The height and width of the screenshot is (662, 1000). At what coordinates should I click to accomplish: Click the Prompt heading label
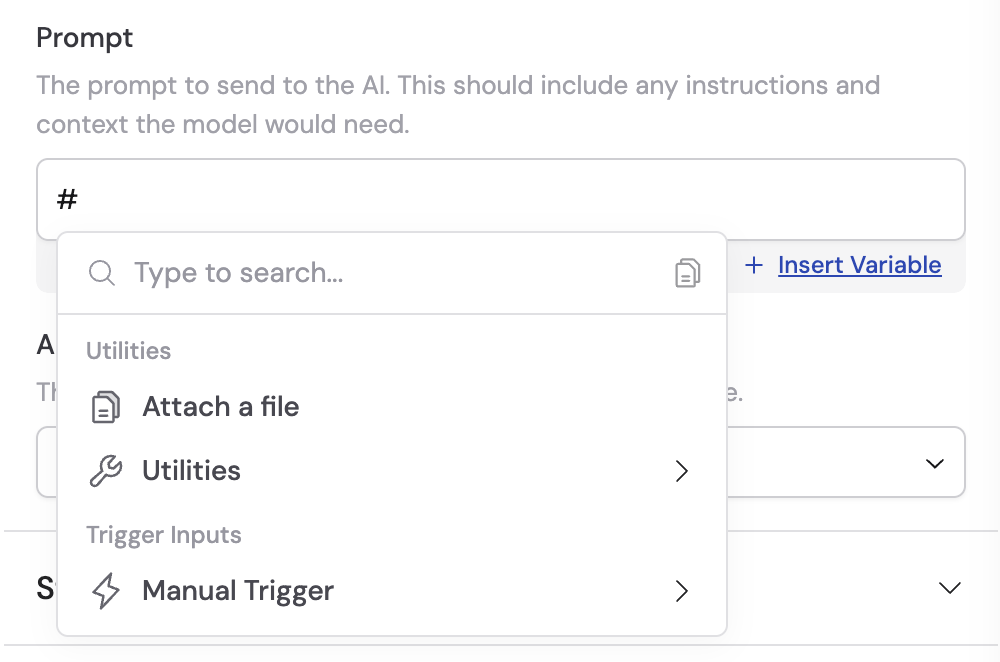click(x=84, y=37)
